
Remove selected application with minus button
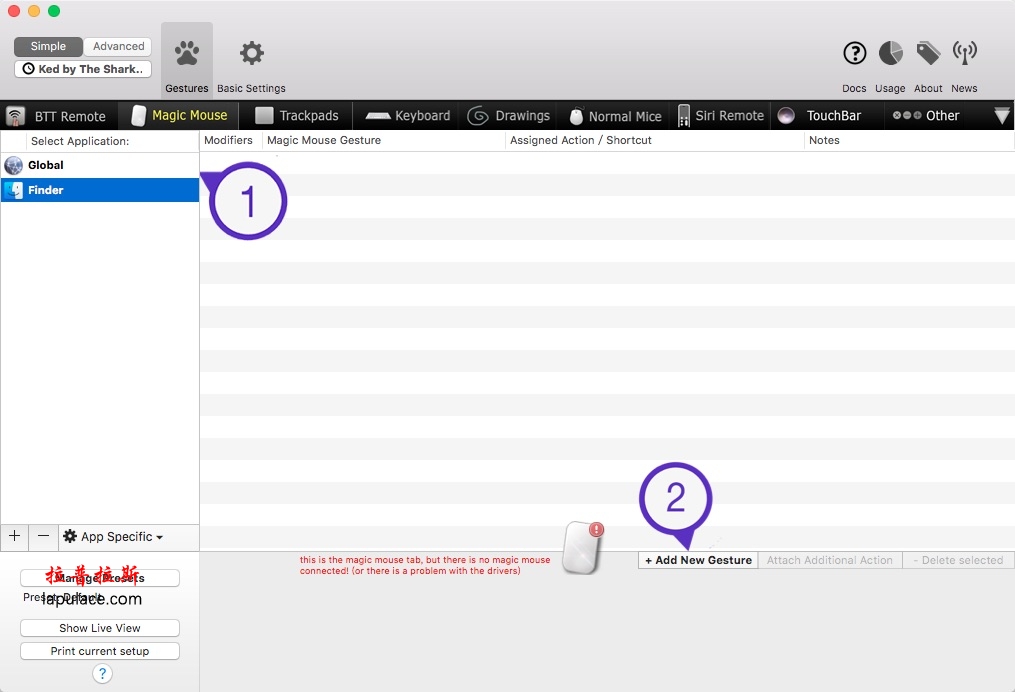[43, 536]
